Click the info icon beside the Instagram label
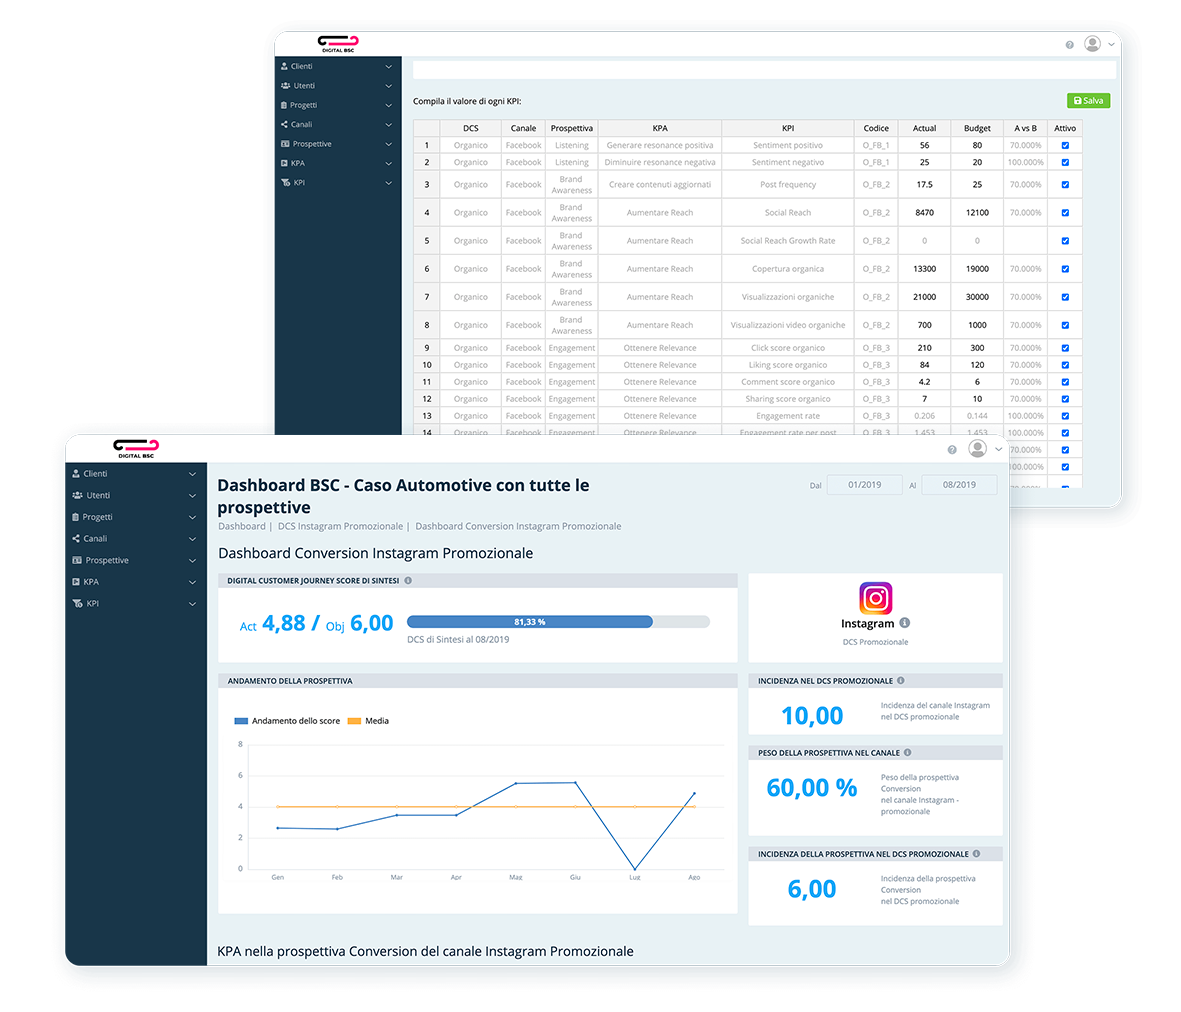Viewport: 1181px width, 1012px height. coord(904,623)
